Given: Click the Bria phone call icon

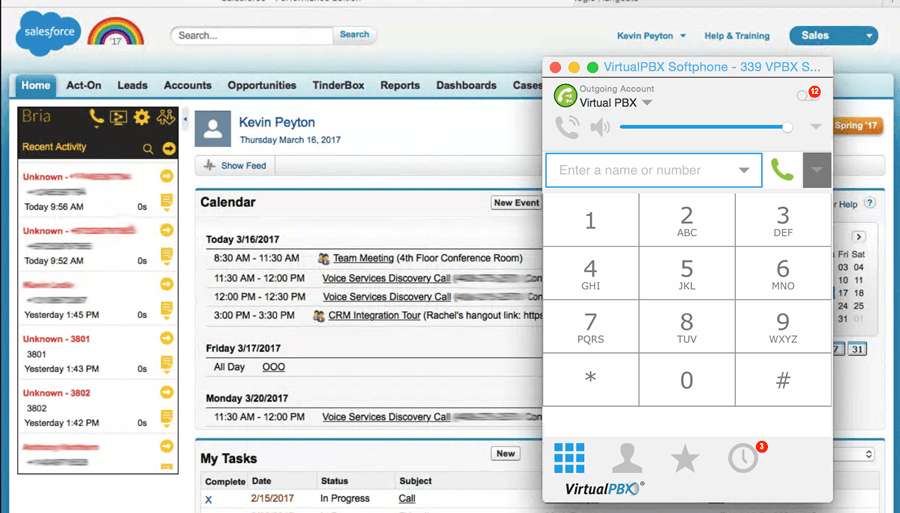Looking at the screenshot, I should [96, 118].
